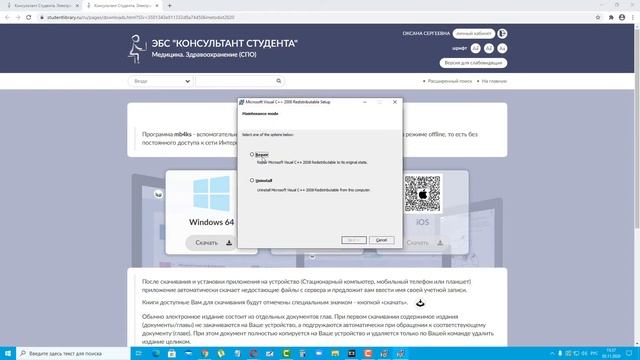Open Google Chrome from the taskbar
640x360 pixels.
[x=204, y=353]
